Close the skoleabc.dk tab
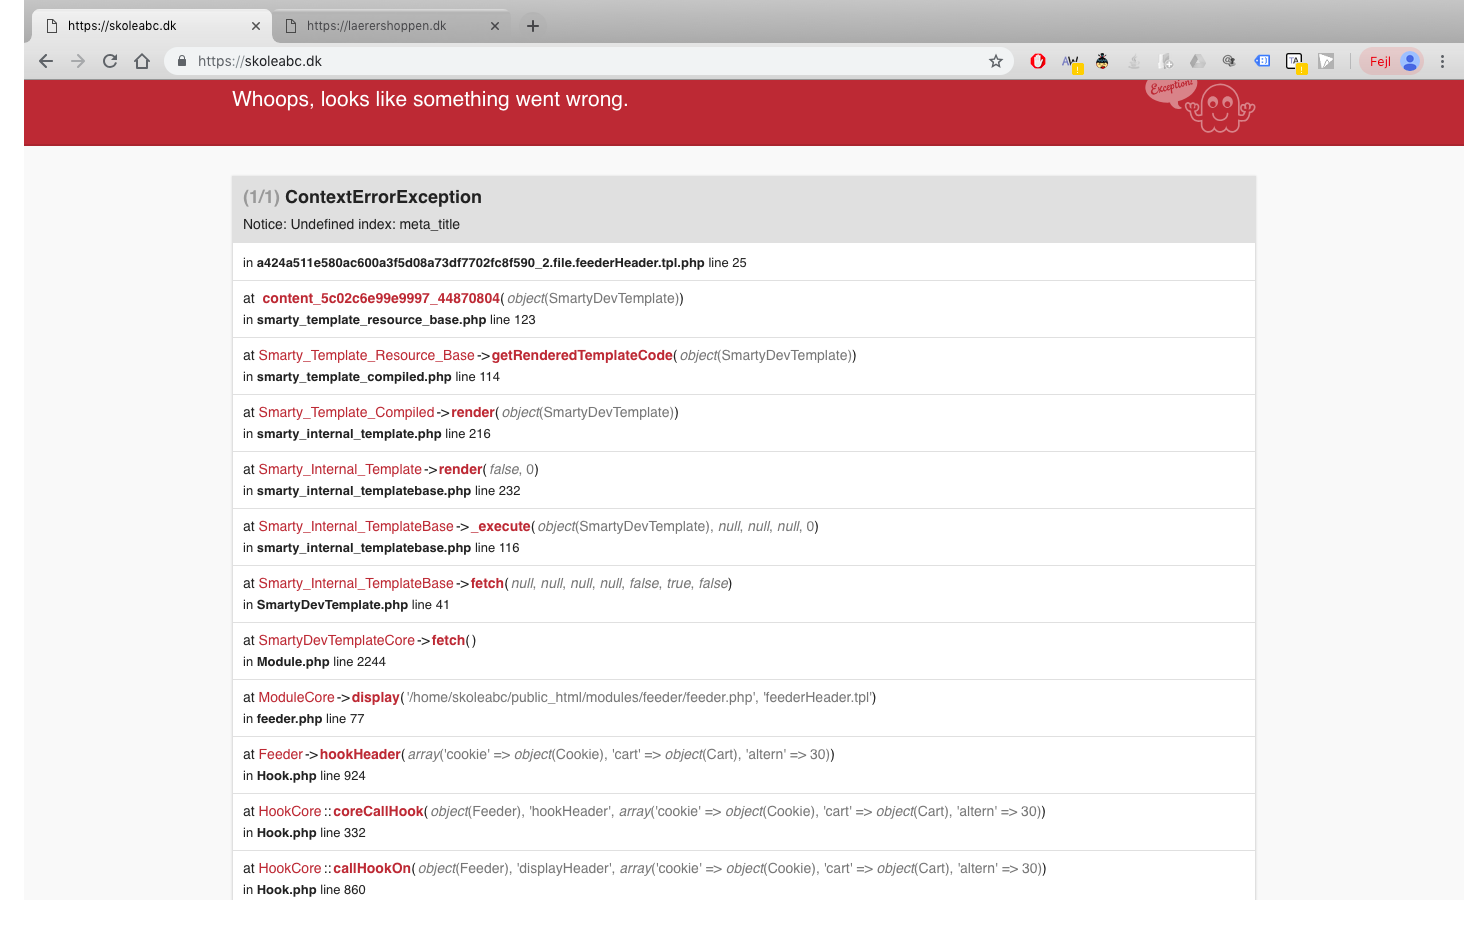The height and width of the screenshot is (928, 1464). [256, 26]
